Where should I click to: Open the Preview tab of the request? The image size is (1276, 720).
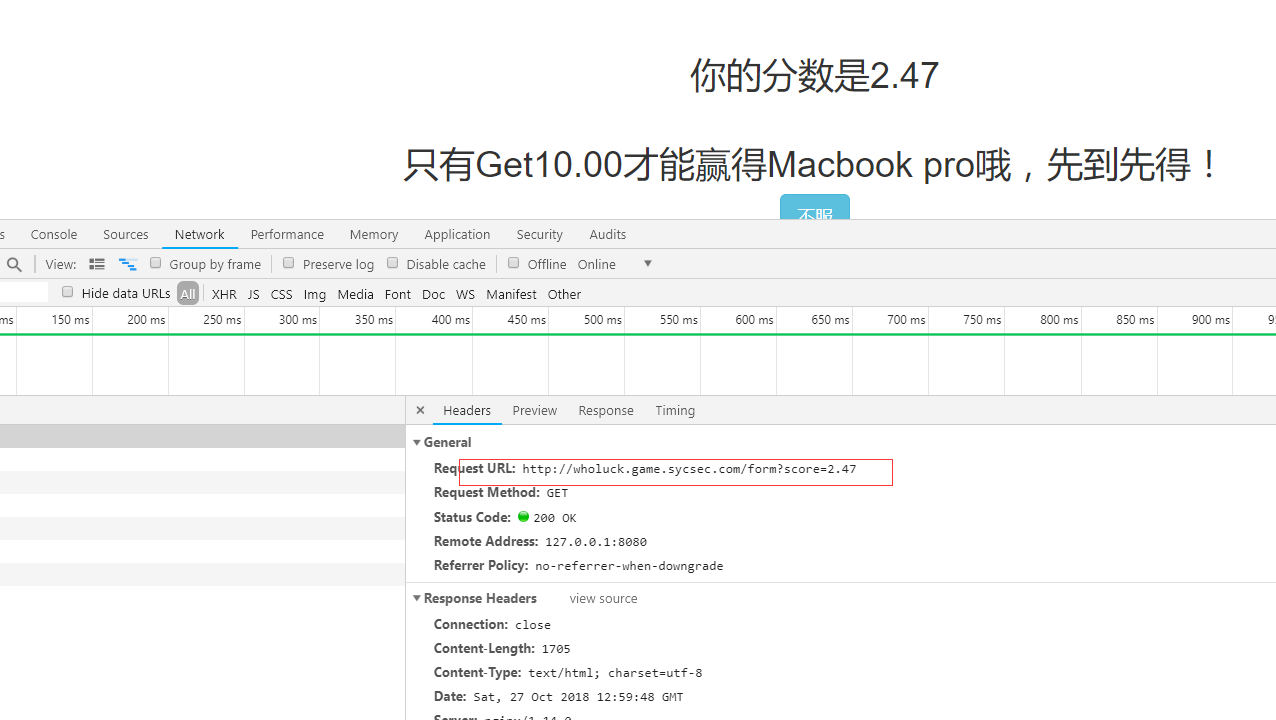[x=535, y=410]
